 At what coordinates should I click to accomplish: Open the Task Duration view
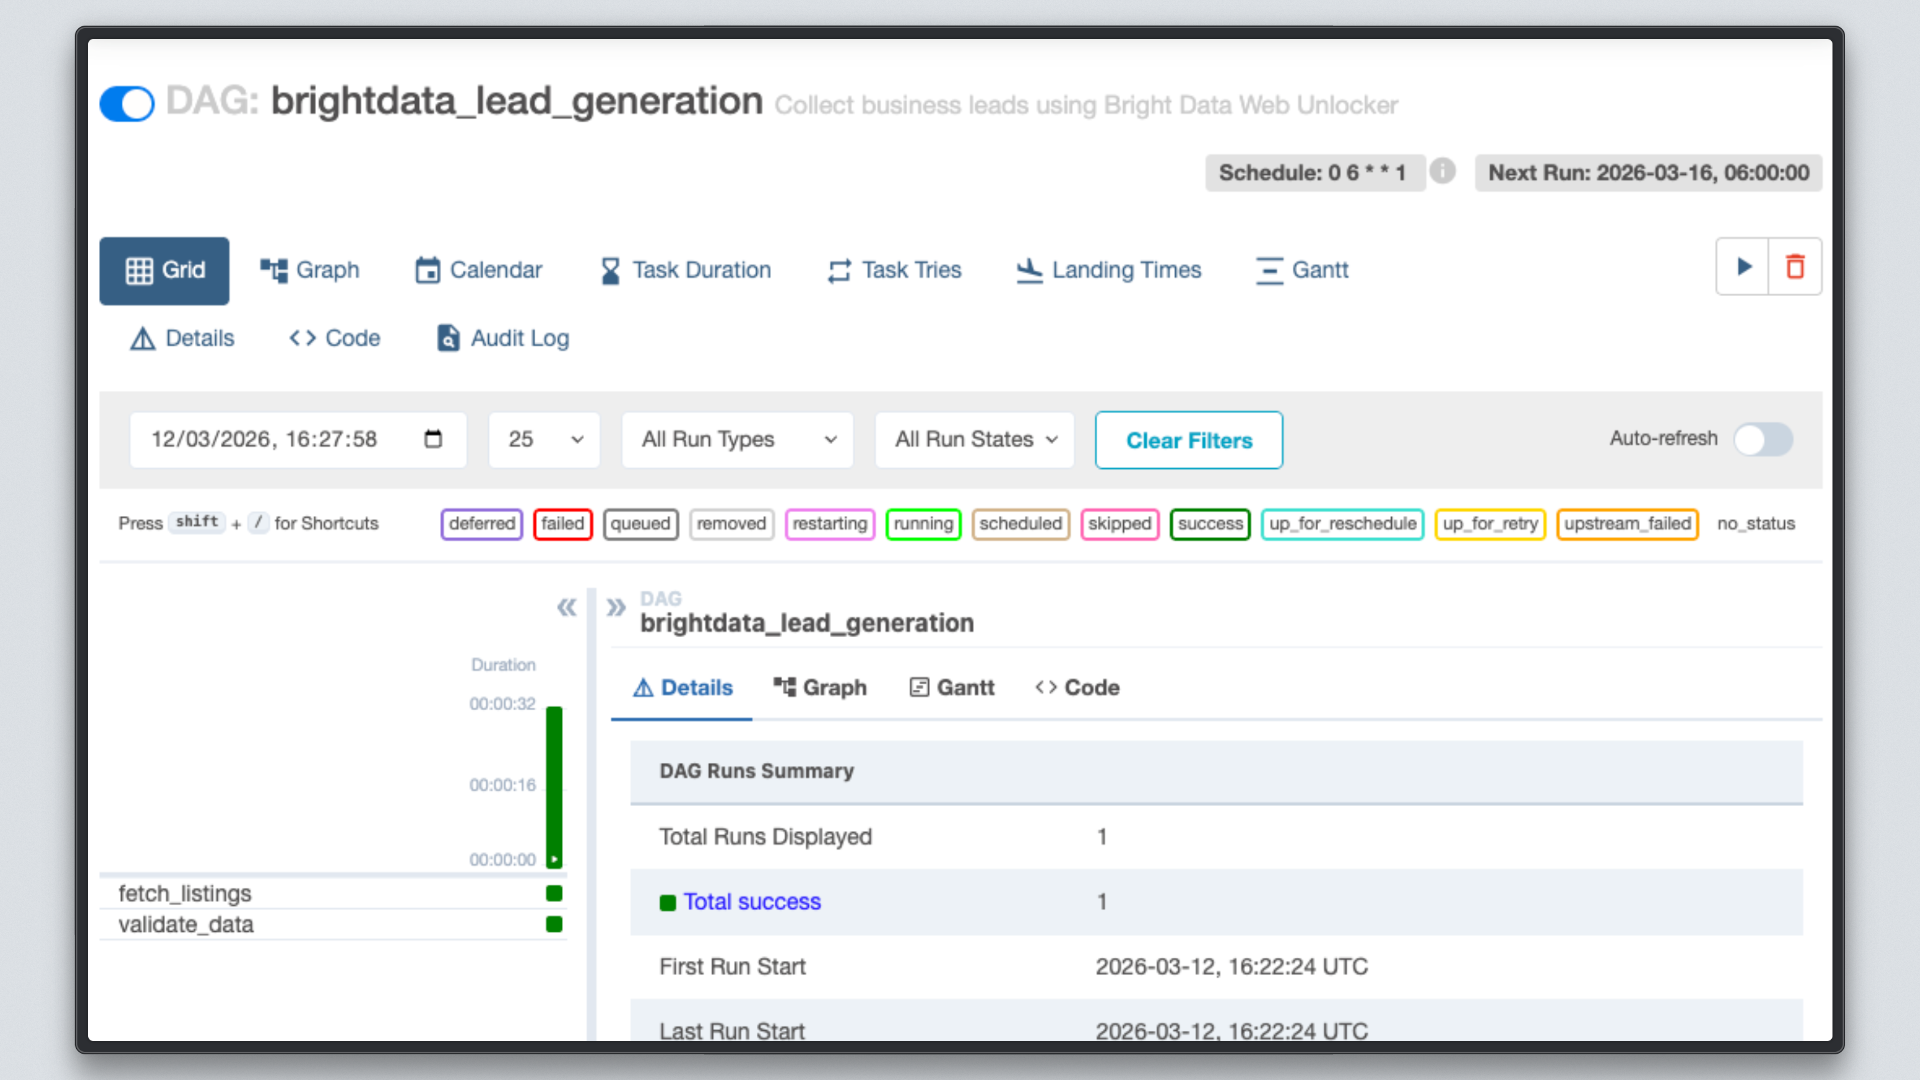[684, 270]
